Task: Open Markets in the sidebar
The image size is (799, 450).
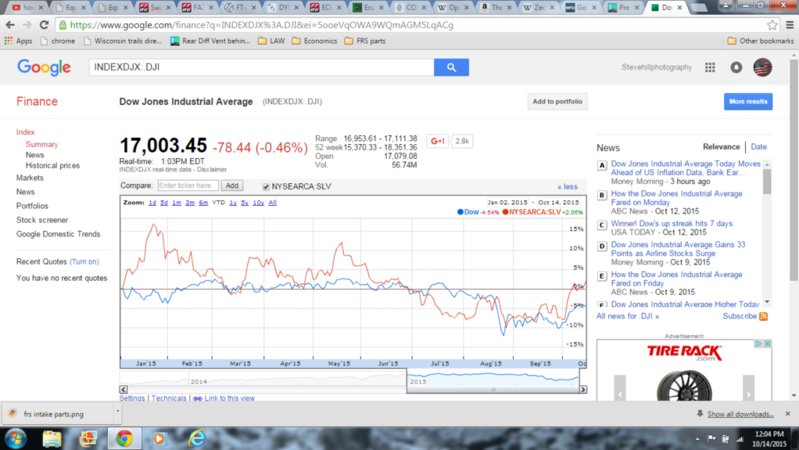Action: coord(30,178)
